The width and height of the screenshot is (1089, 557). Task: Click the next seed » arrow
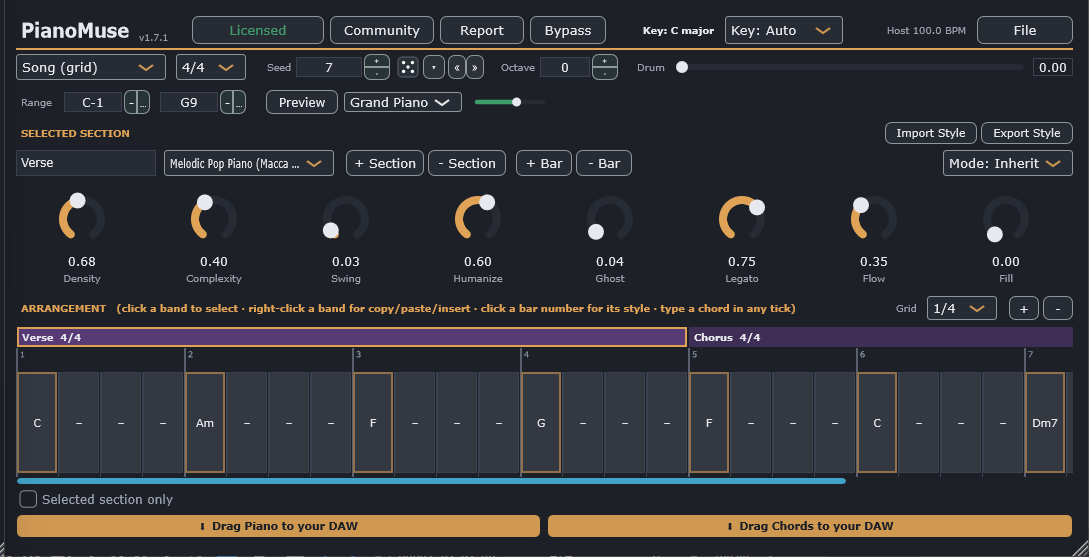click(474, 67)
